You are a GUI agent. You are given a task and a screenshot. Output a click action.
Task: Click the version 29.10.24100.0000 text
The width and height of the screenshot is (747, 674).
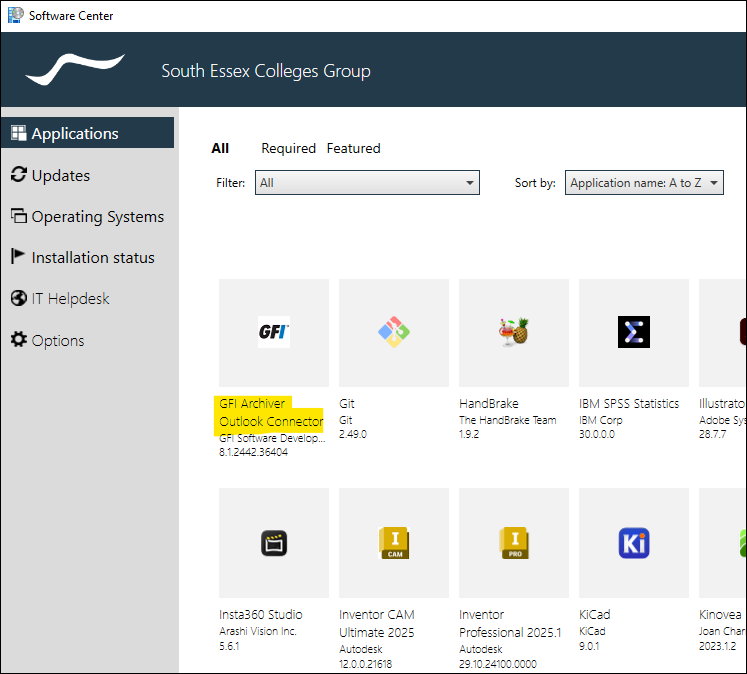[498, 664]
